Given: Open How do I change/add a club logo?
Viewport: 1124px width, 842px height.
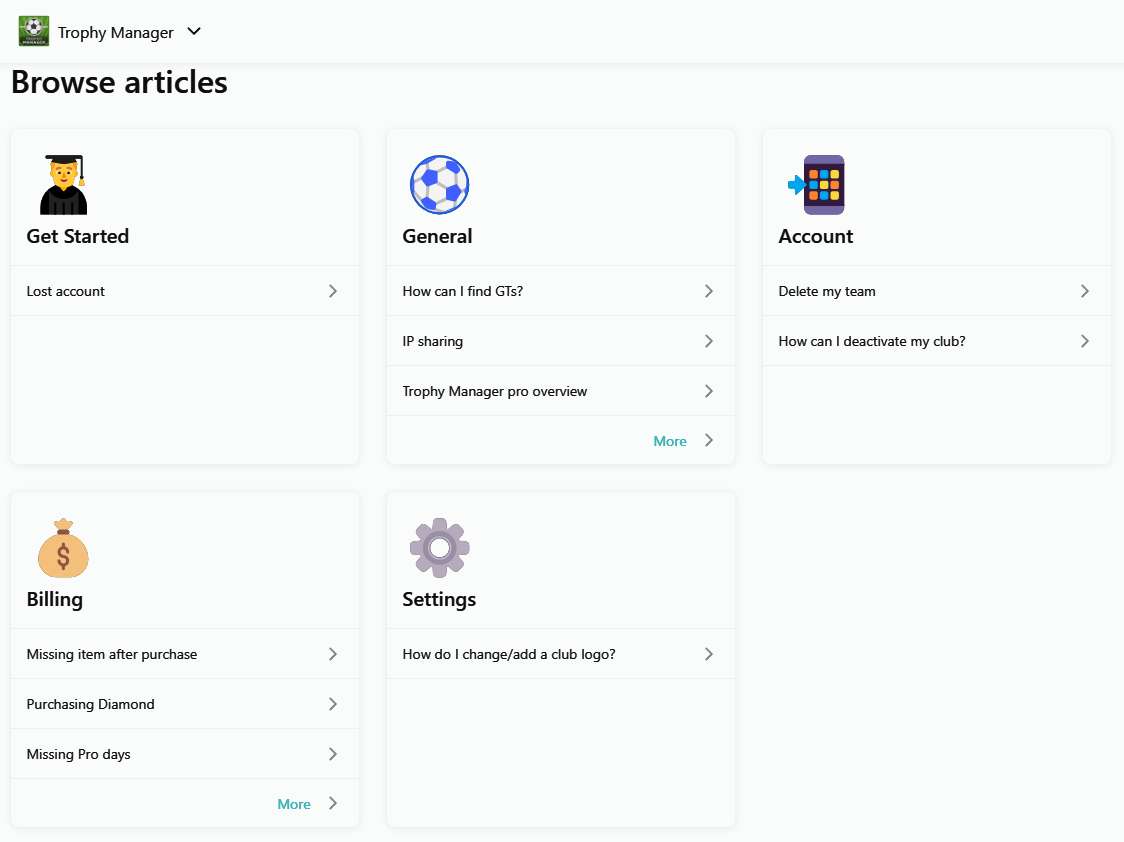Looking at the screenshot, I should click(561, 654).
